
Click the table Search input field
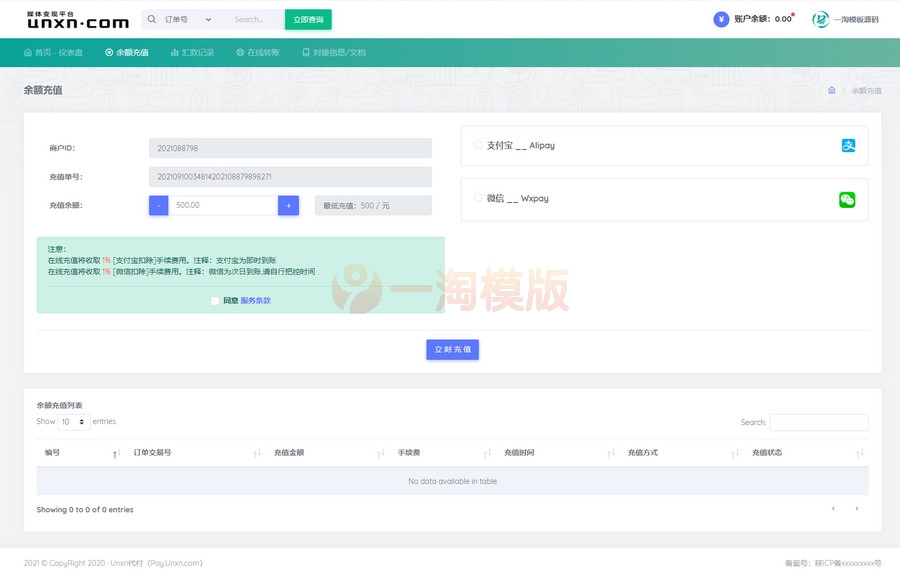tap(819, 422)
